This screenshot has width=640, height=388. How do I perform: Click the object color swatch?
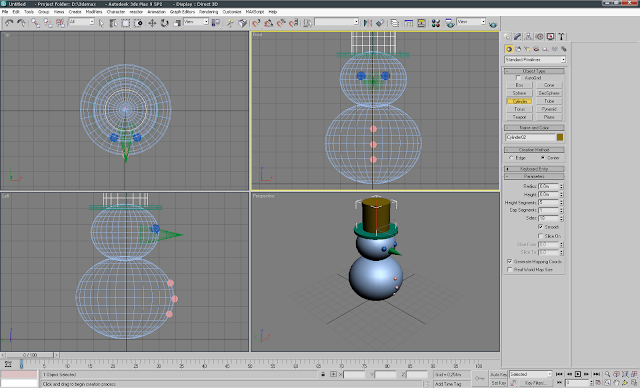pos(560,137)
